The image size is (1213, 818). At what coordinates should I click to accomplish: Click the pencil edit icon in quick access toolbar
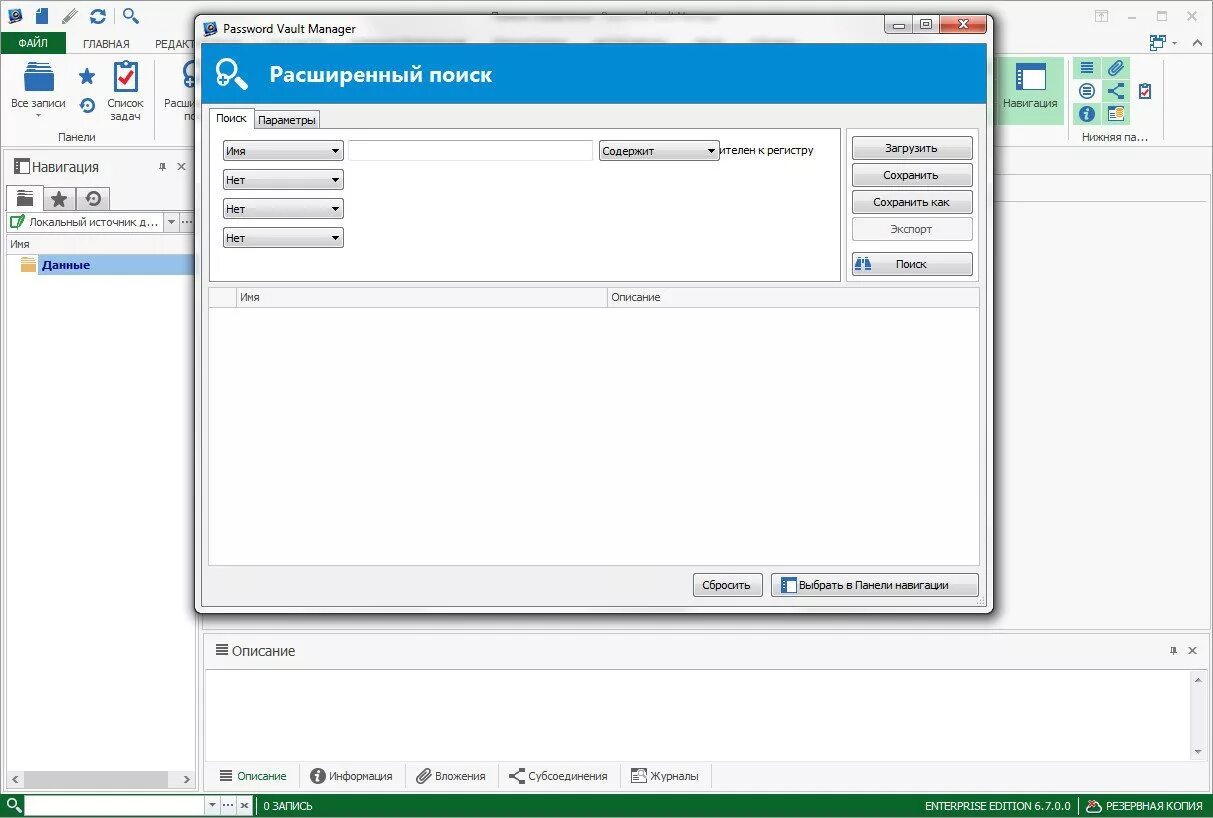click(69, 16)
